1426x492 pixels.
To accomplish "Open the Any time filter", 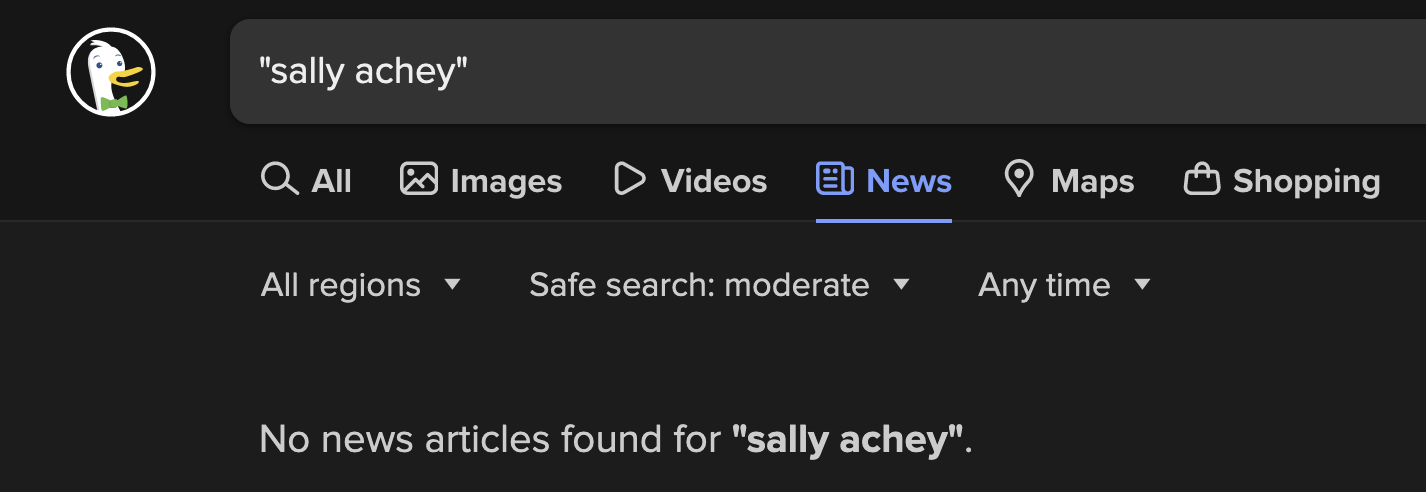I will 1044,285.
